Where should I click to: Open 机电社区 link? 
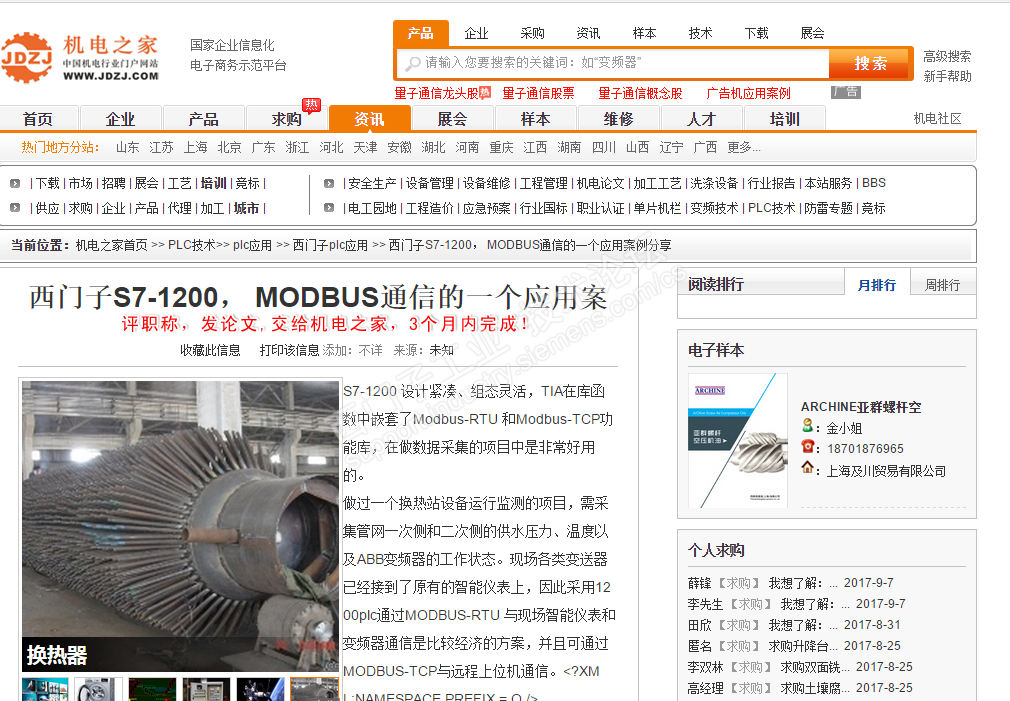click(x=937, y=119)
